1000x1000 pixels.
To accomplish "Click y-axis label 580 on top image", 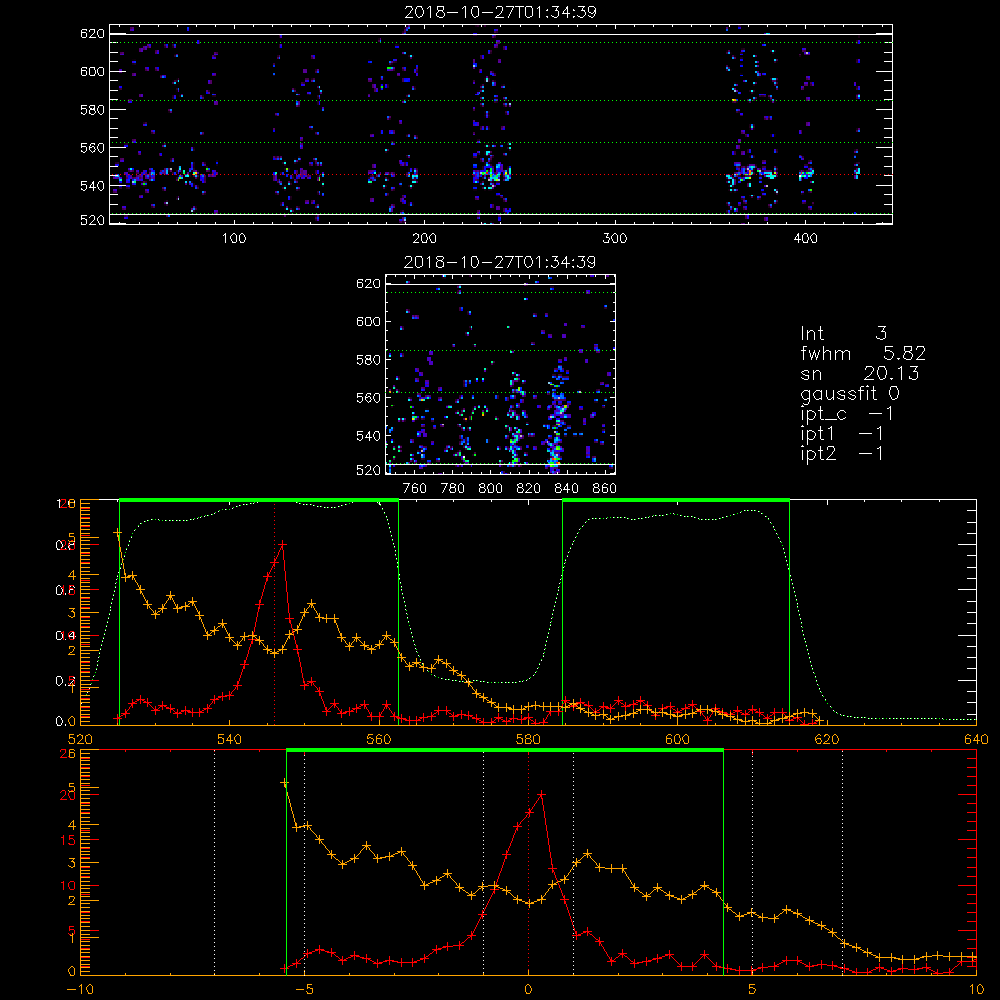I will [x=92, y=110].
